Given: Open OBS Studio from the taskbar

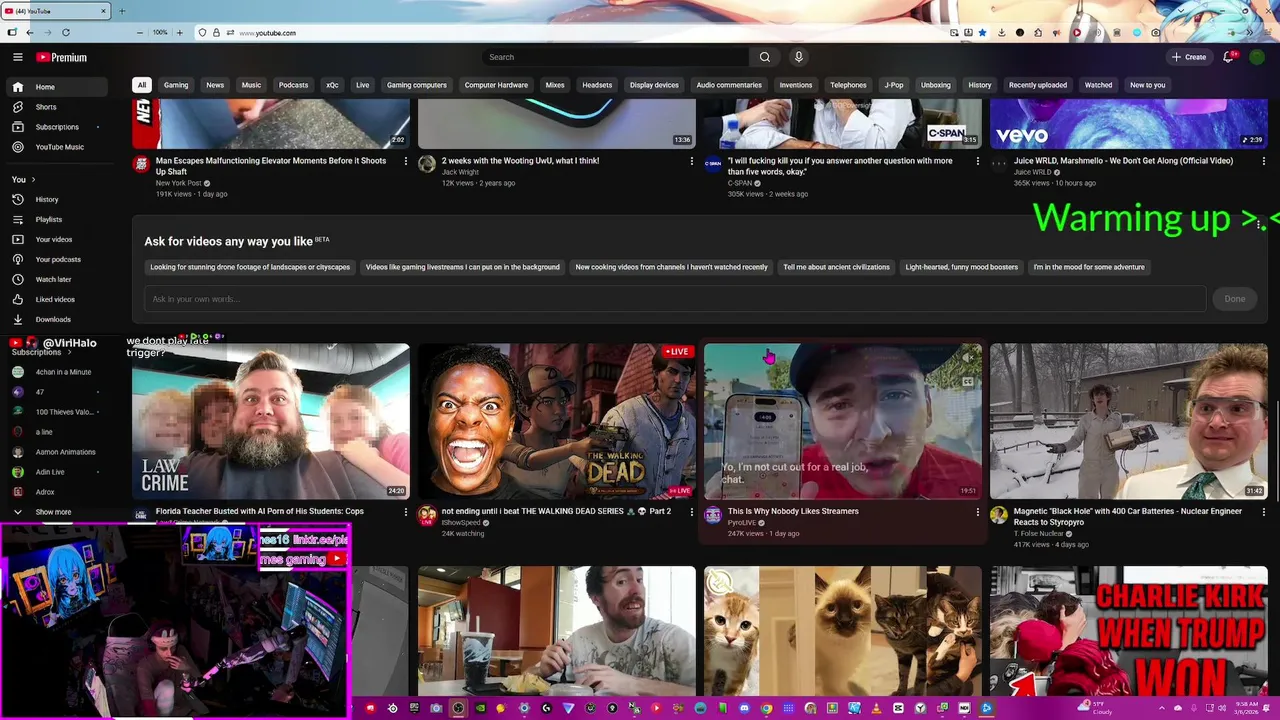Looking at the screenshot, I should [458, 708].
